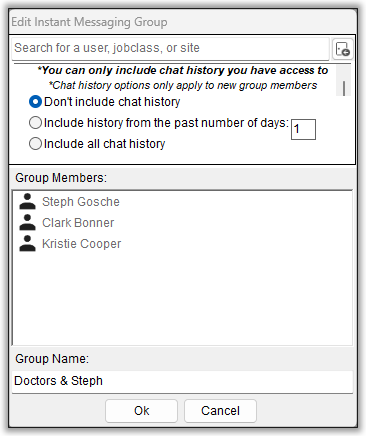The height and width of the screenshot is (436, 366).
Task: Select Steph Gosche in group members
Action: (81, 202)
